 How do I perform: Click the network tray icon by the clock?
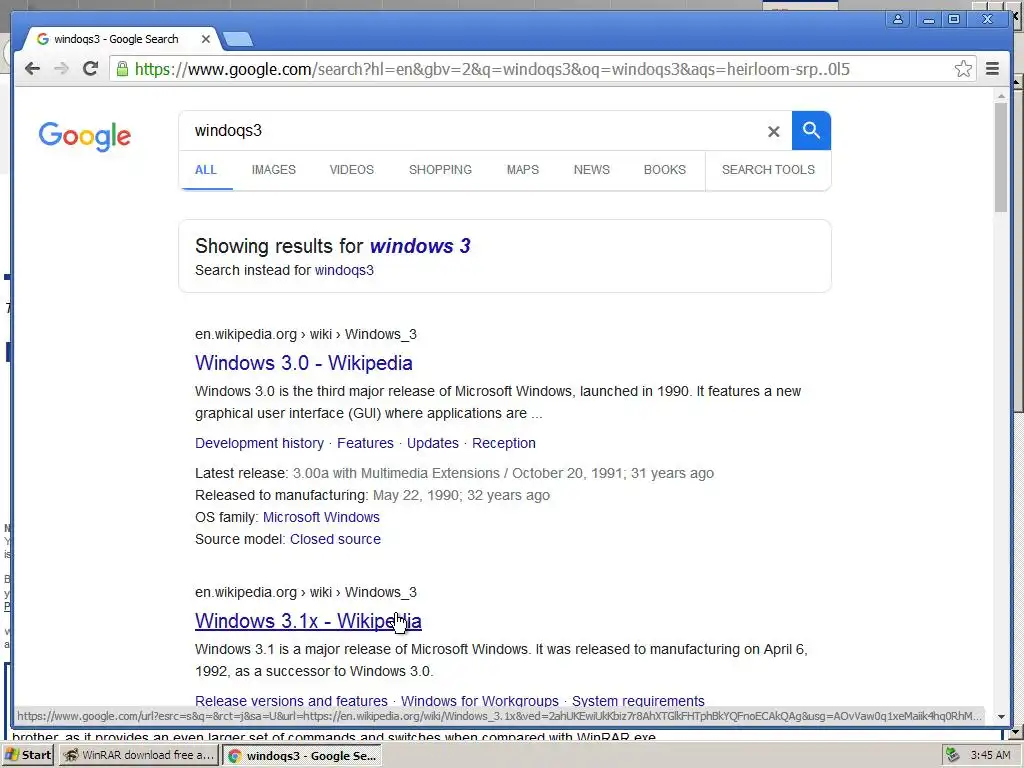click(x=953, y=755)
